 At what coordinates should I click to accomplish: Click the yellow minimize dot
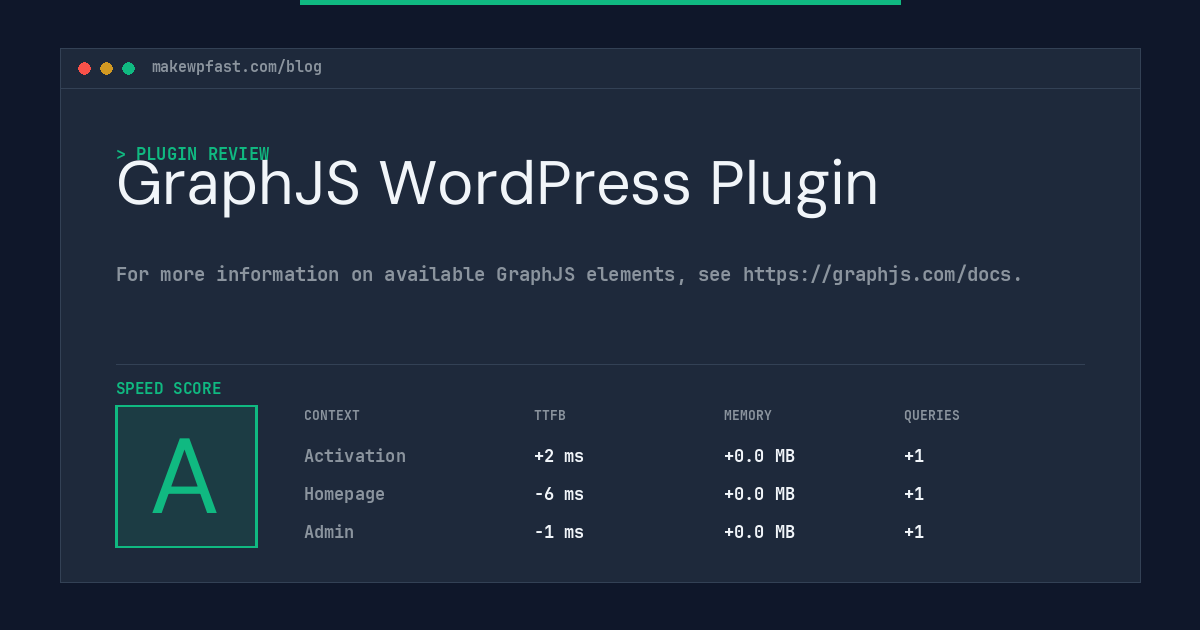[x=106, y=68]
